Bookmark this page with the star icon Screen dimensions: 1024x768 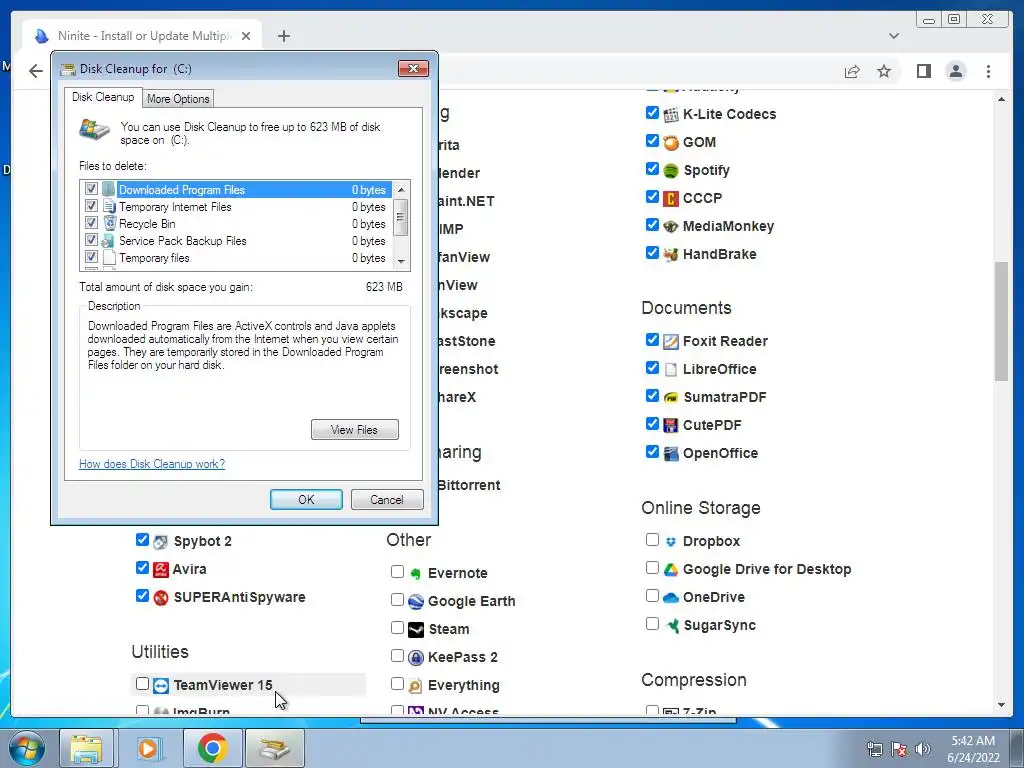(884, 71)
